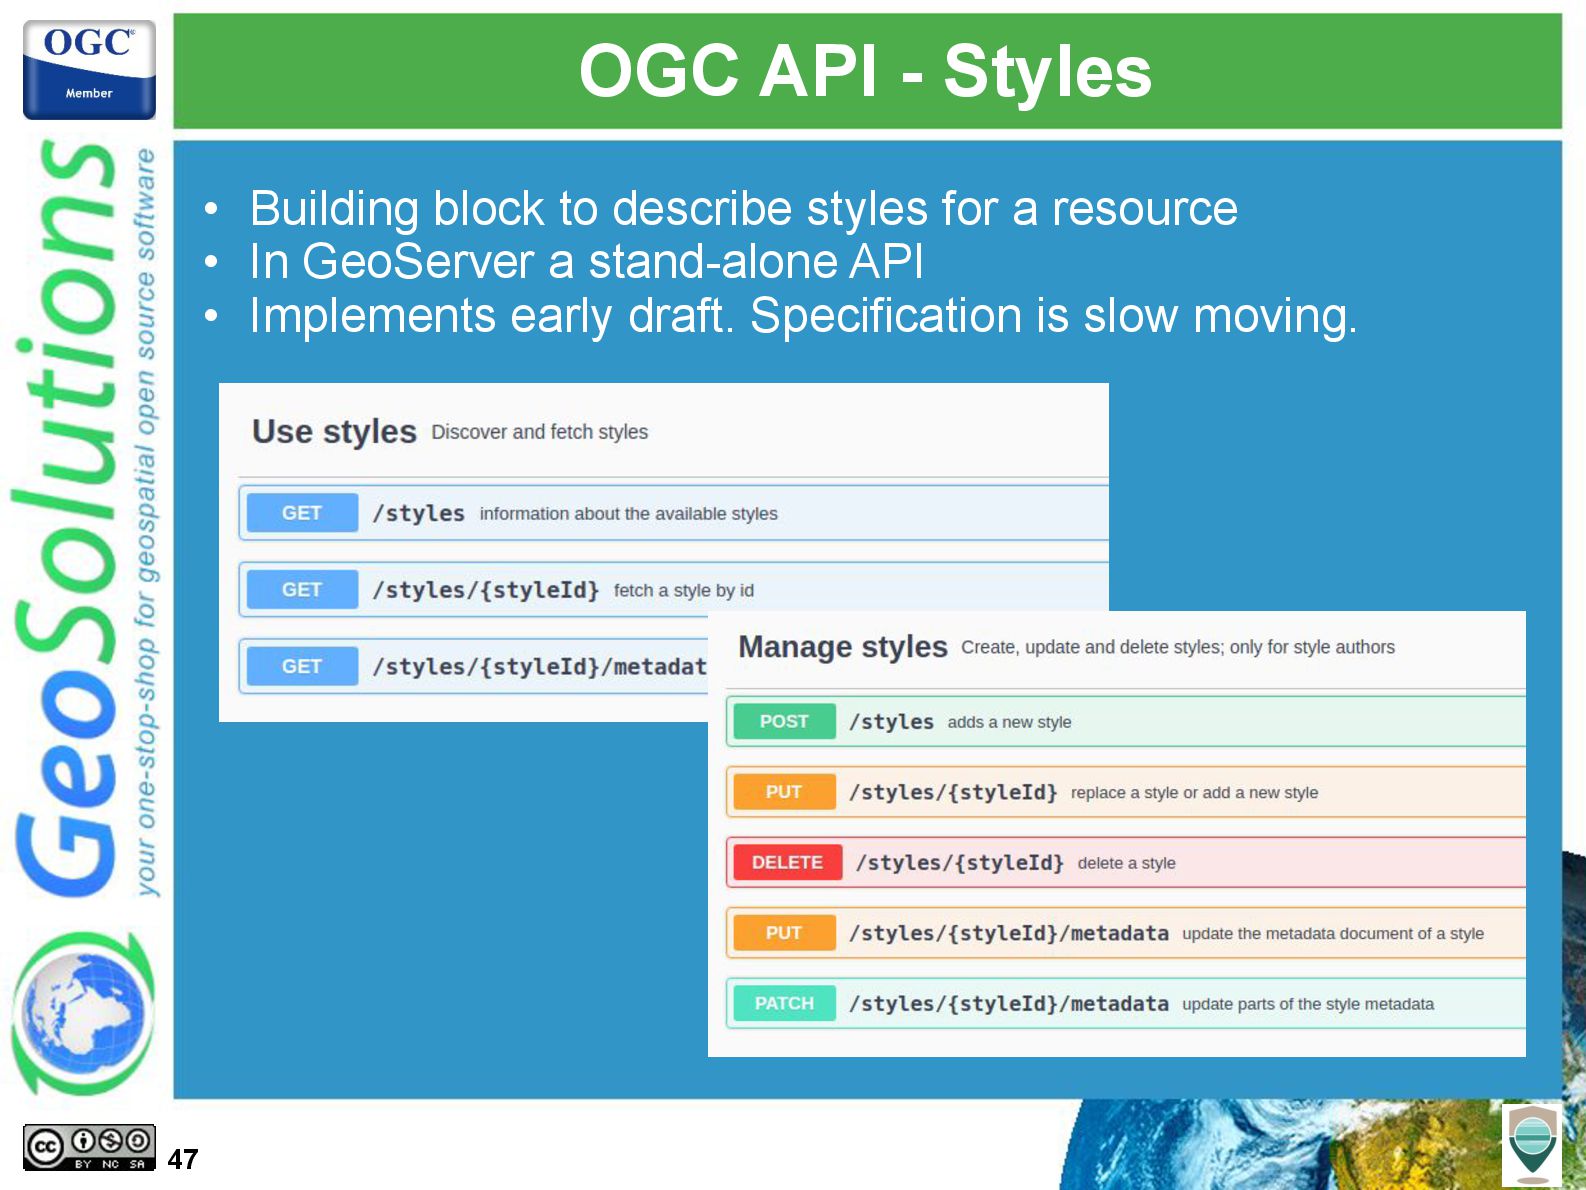Click 'Building block to describe styles' bullet

pyautogui.click(x=744, y=208)
